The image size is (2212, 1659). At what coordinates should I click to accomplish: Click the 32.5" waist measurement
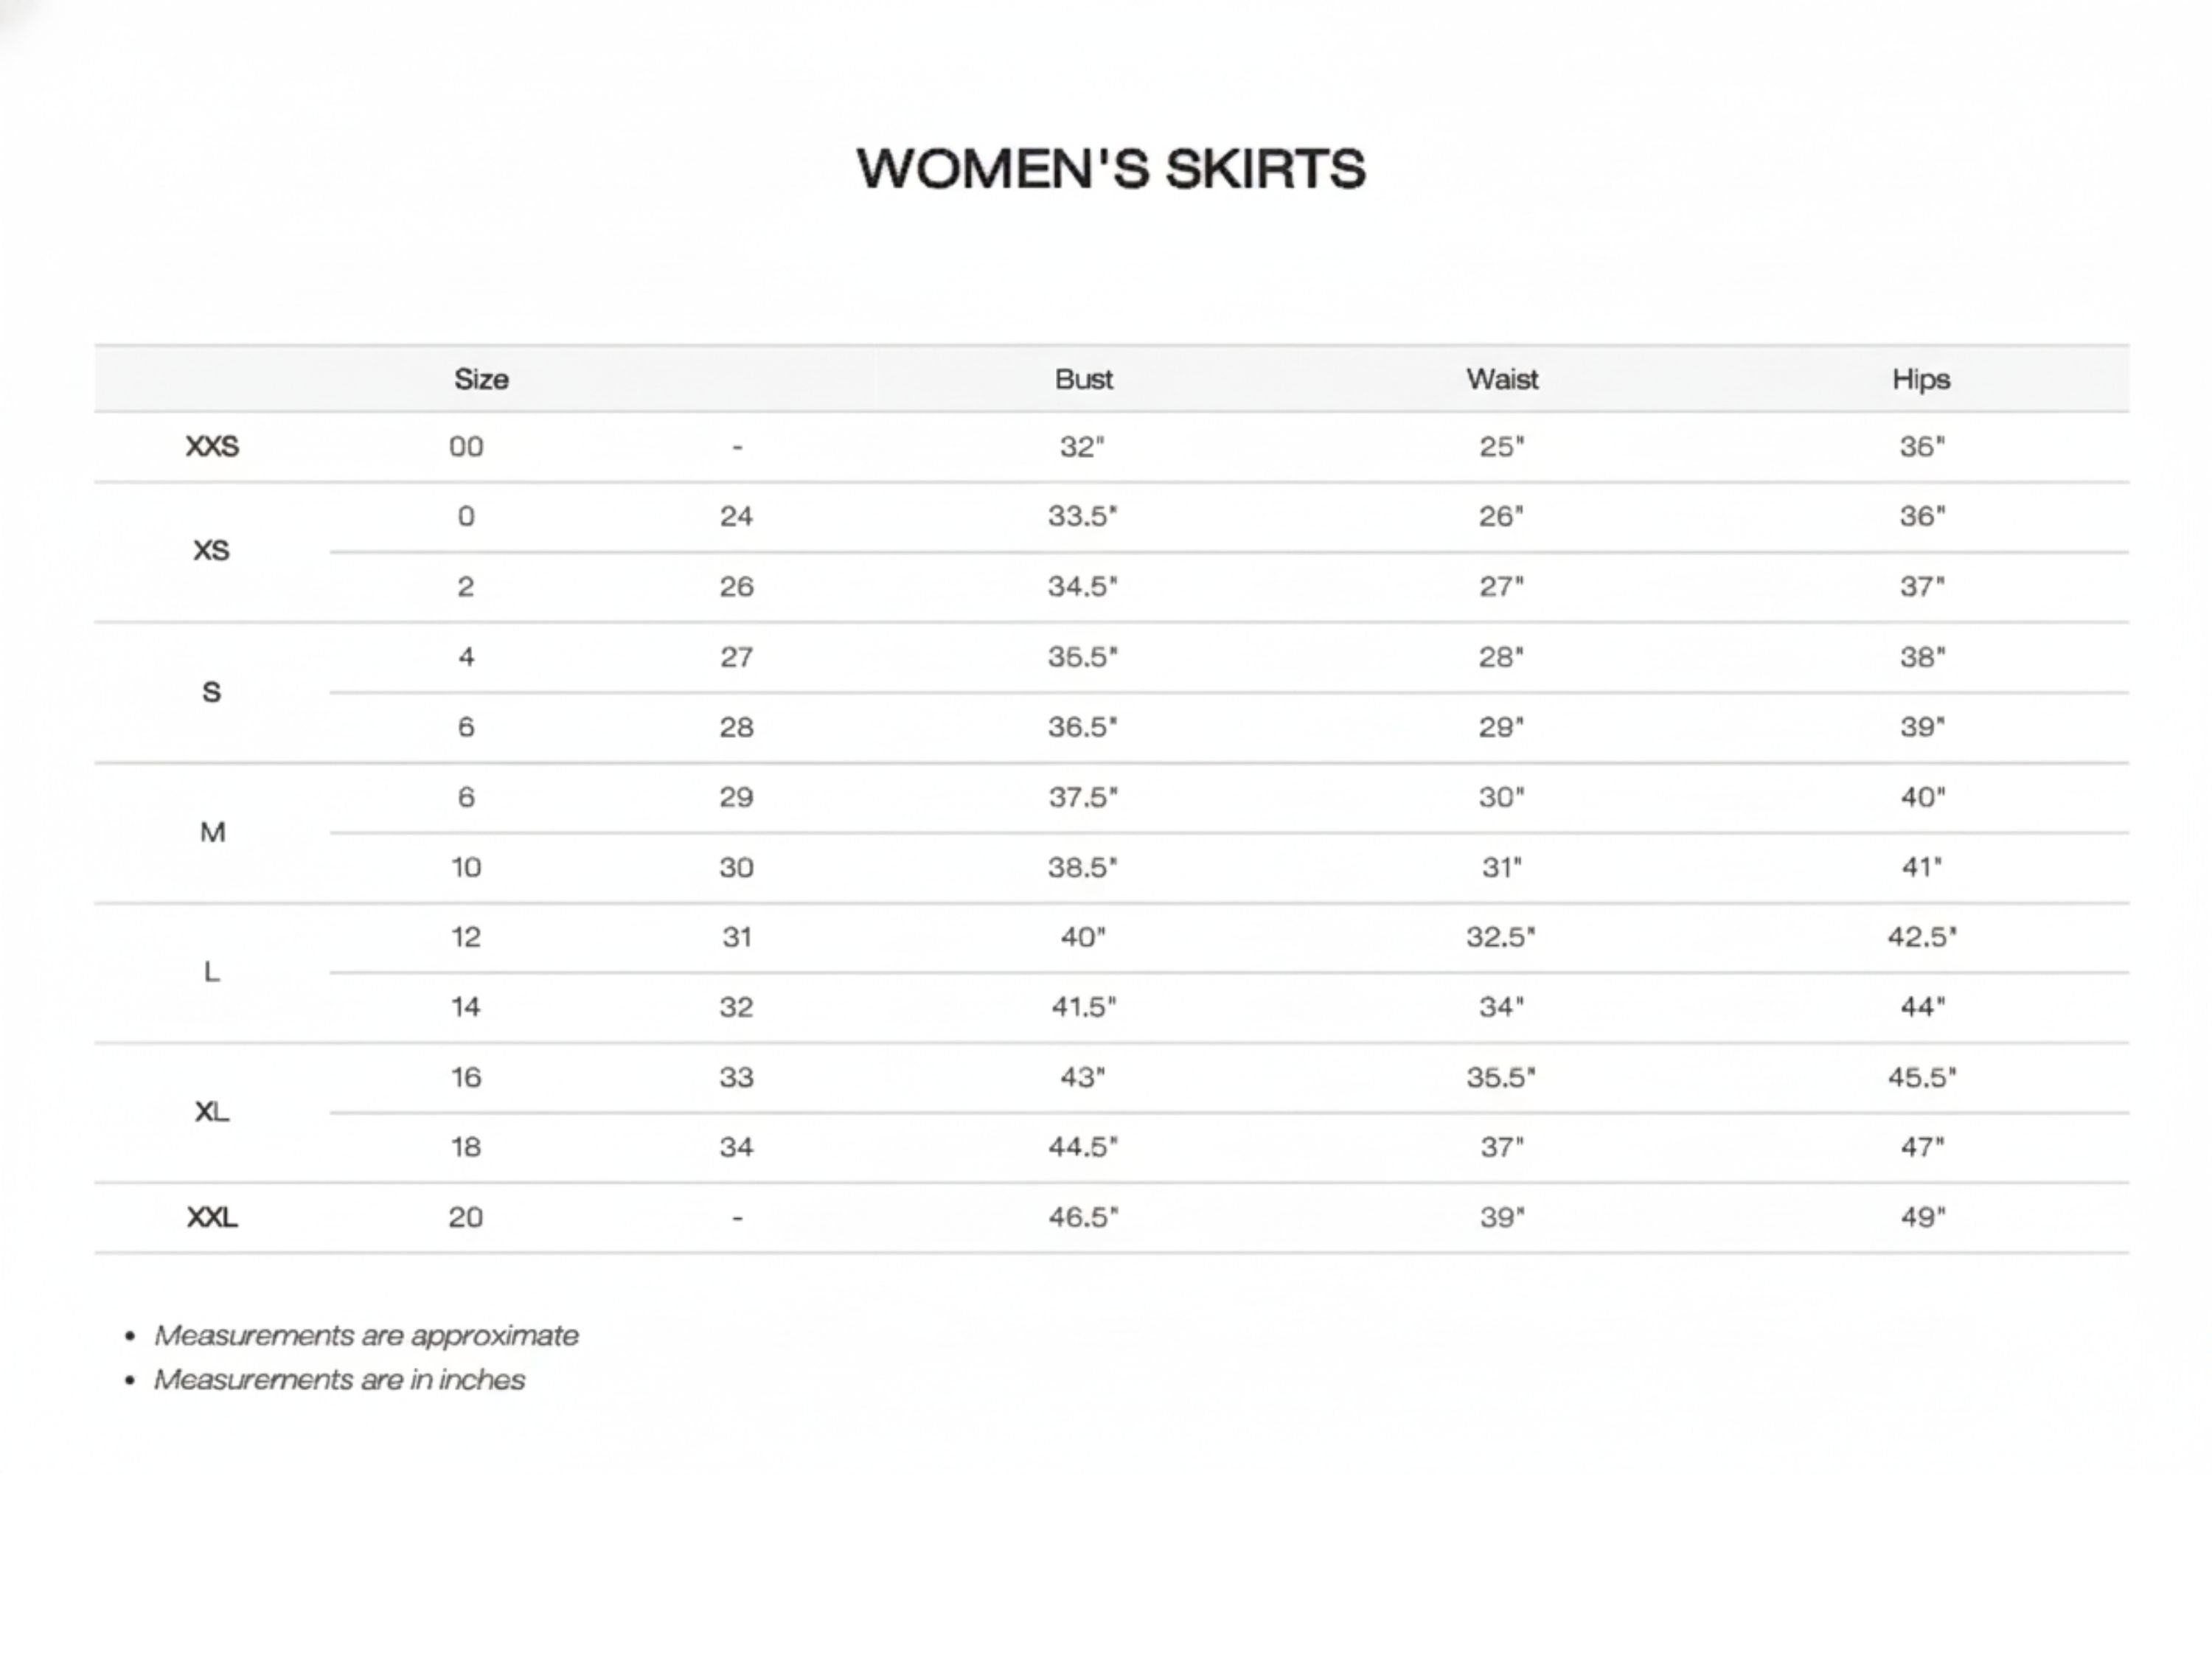coord(1501,937)
